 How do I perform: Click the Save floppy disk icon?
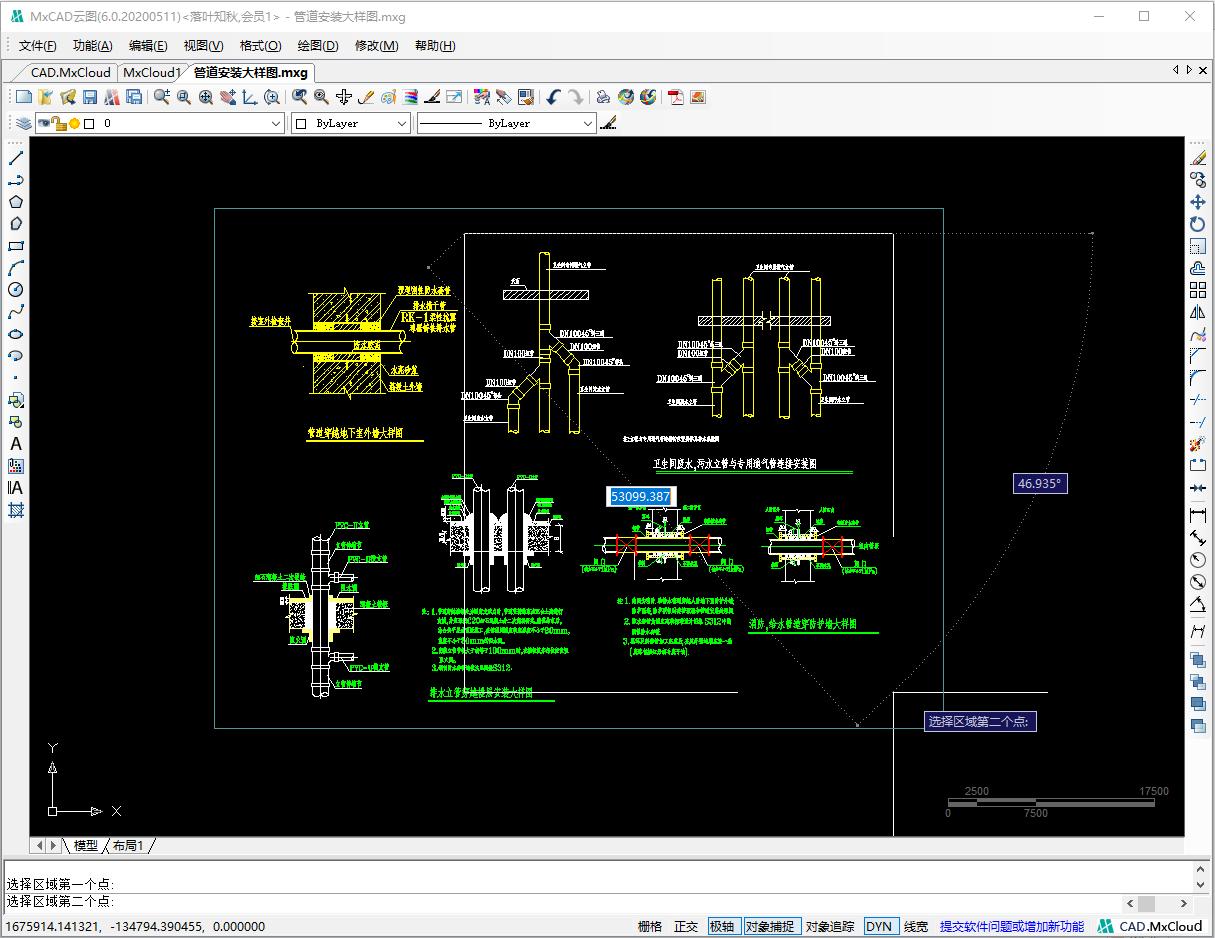(90, 97)
